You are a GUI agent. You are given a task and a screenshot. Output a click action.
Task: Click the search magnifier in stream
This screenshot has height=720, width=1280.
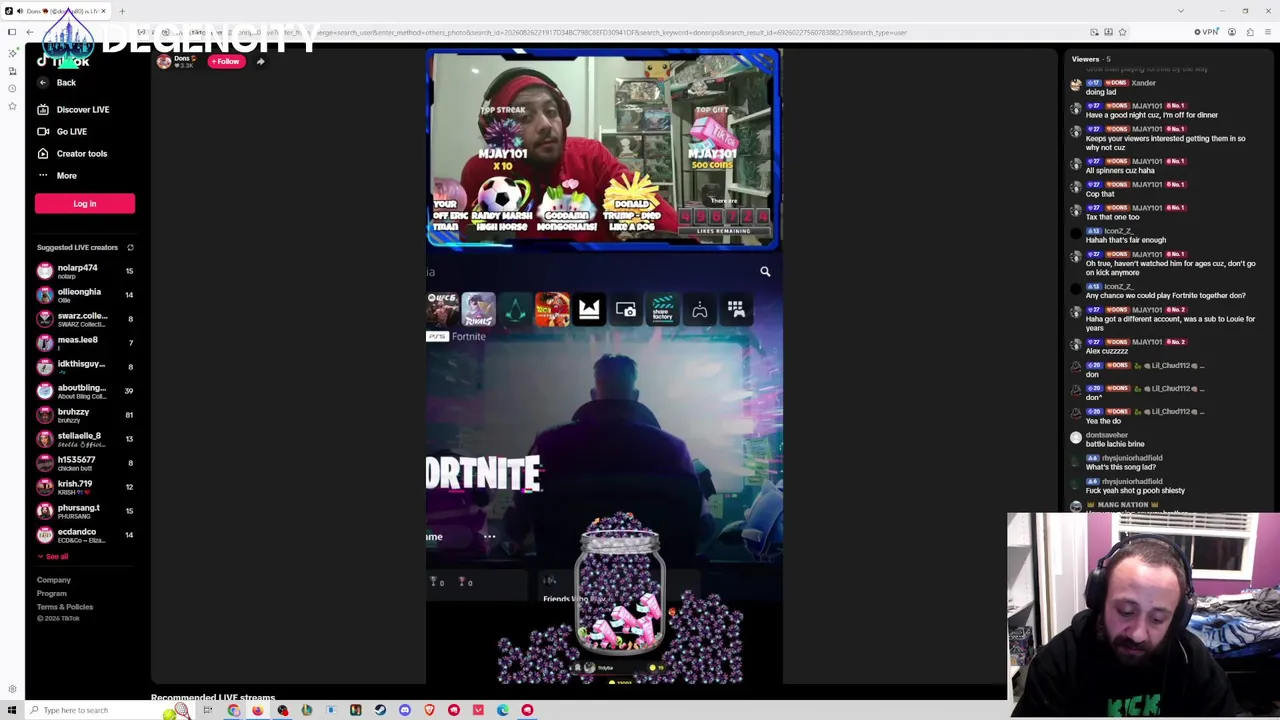pyautogui.click(x=765, y=272)
